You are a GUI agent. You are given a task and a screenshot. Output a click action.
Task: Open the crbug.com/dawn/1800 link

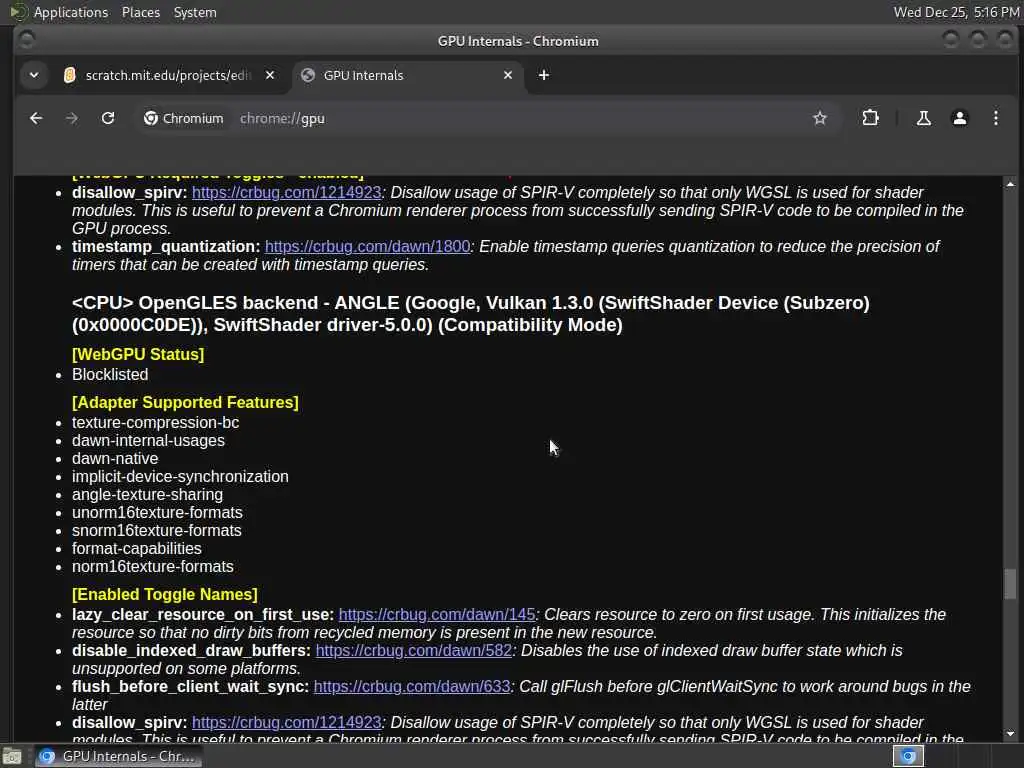click(x=367, y=247)
